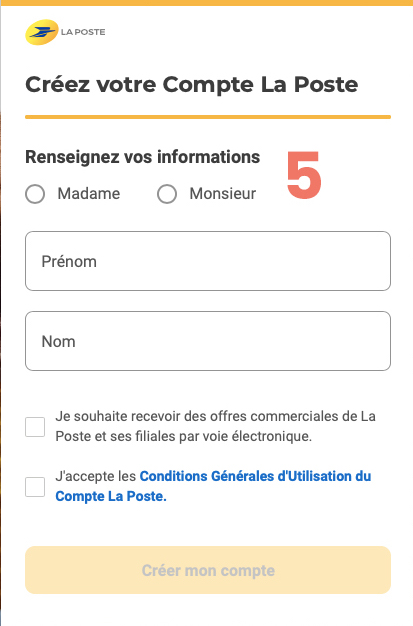The width and height of the screenshot is (413, 626).
Task: Click the orange bar at the page top
Action: pyautogui.click(x=206, y=3)
